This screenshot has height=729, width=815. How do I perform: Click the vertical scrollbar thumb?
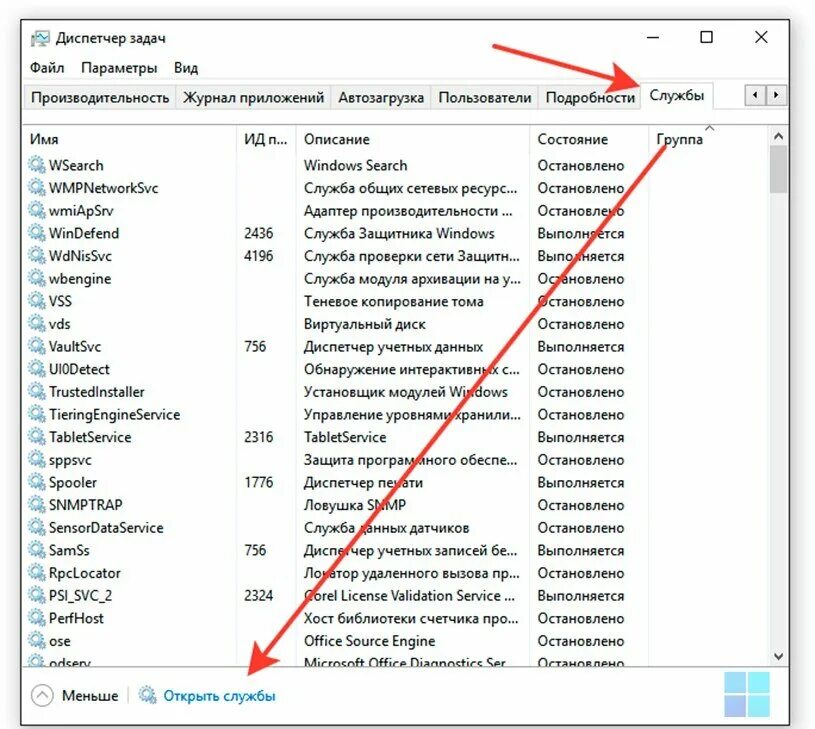pos(778,169)
